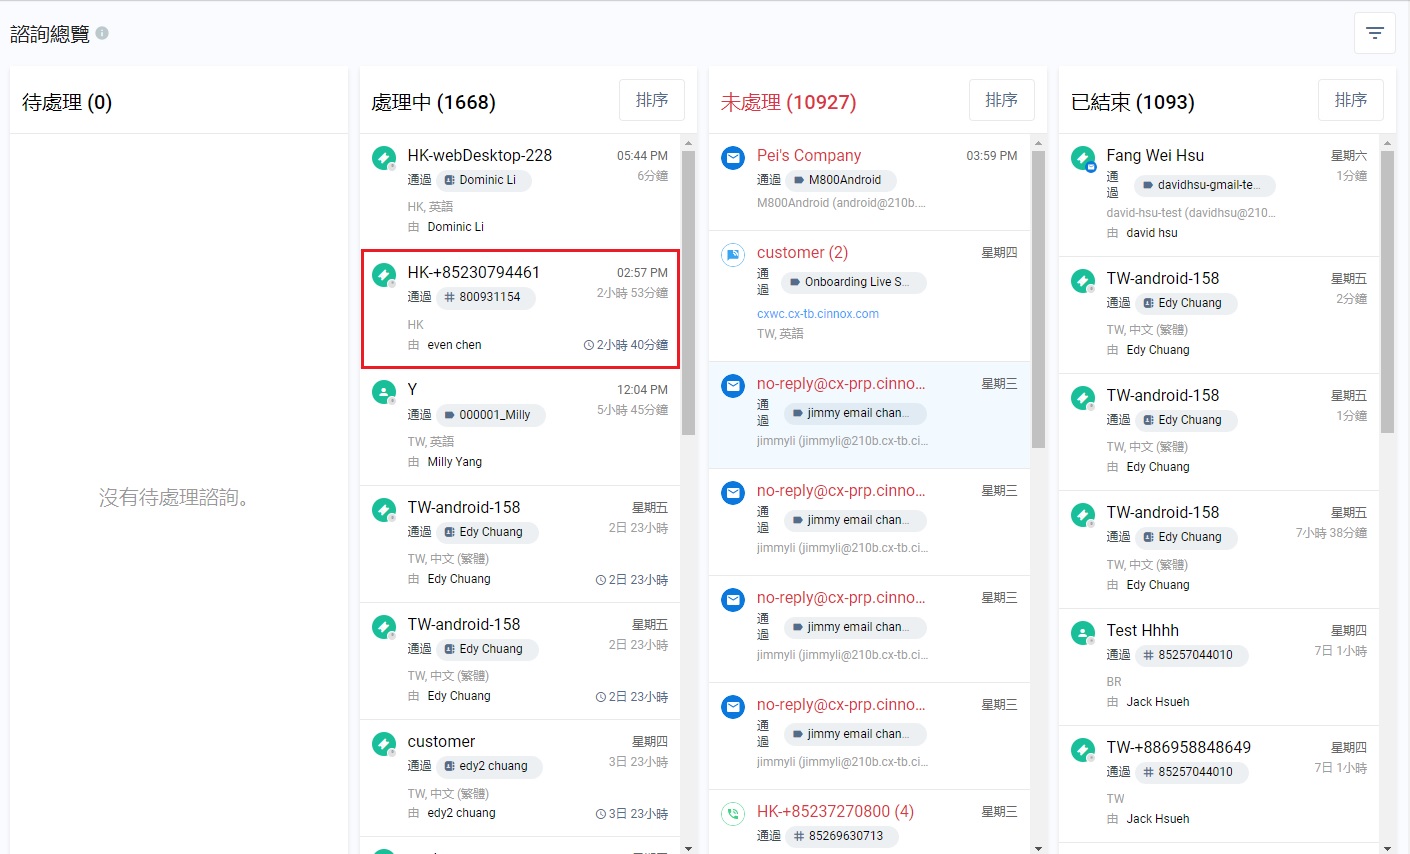Click the hash icon in tag 800931154
This screenshot has width=1410, height=854.
click(x=449, y=297)
